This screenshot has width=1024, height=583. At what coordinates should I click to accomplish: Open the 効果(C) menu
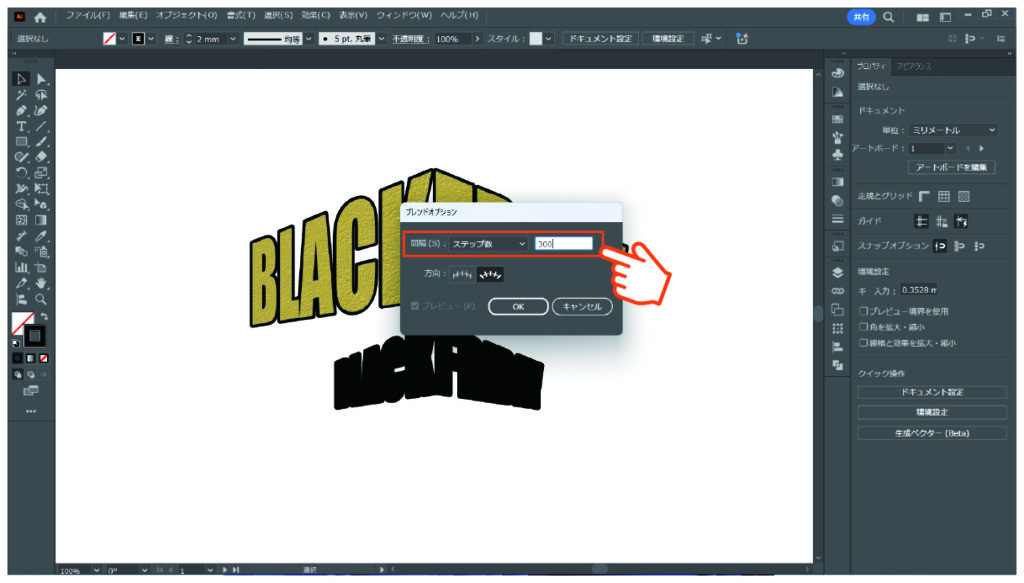(315, 15)
